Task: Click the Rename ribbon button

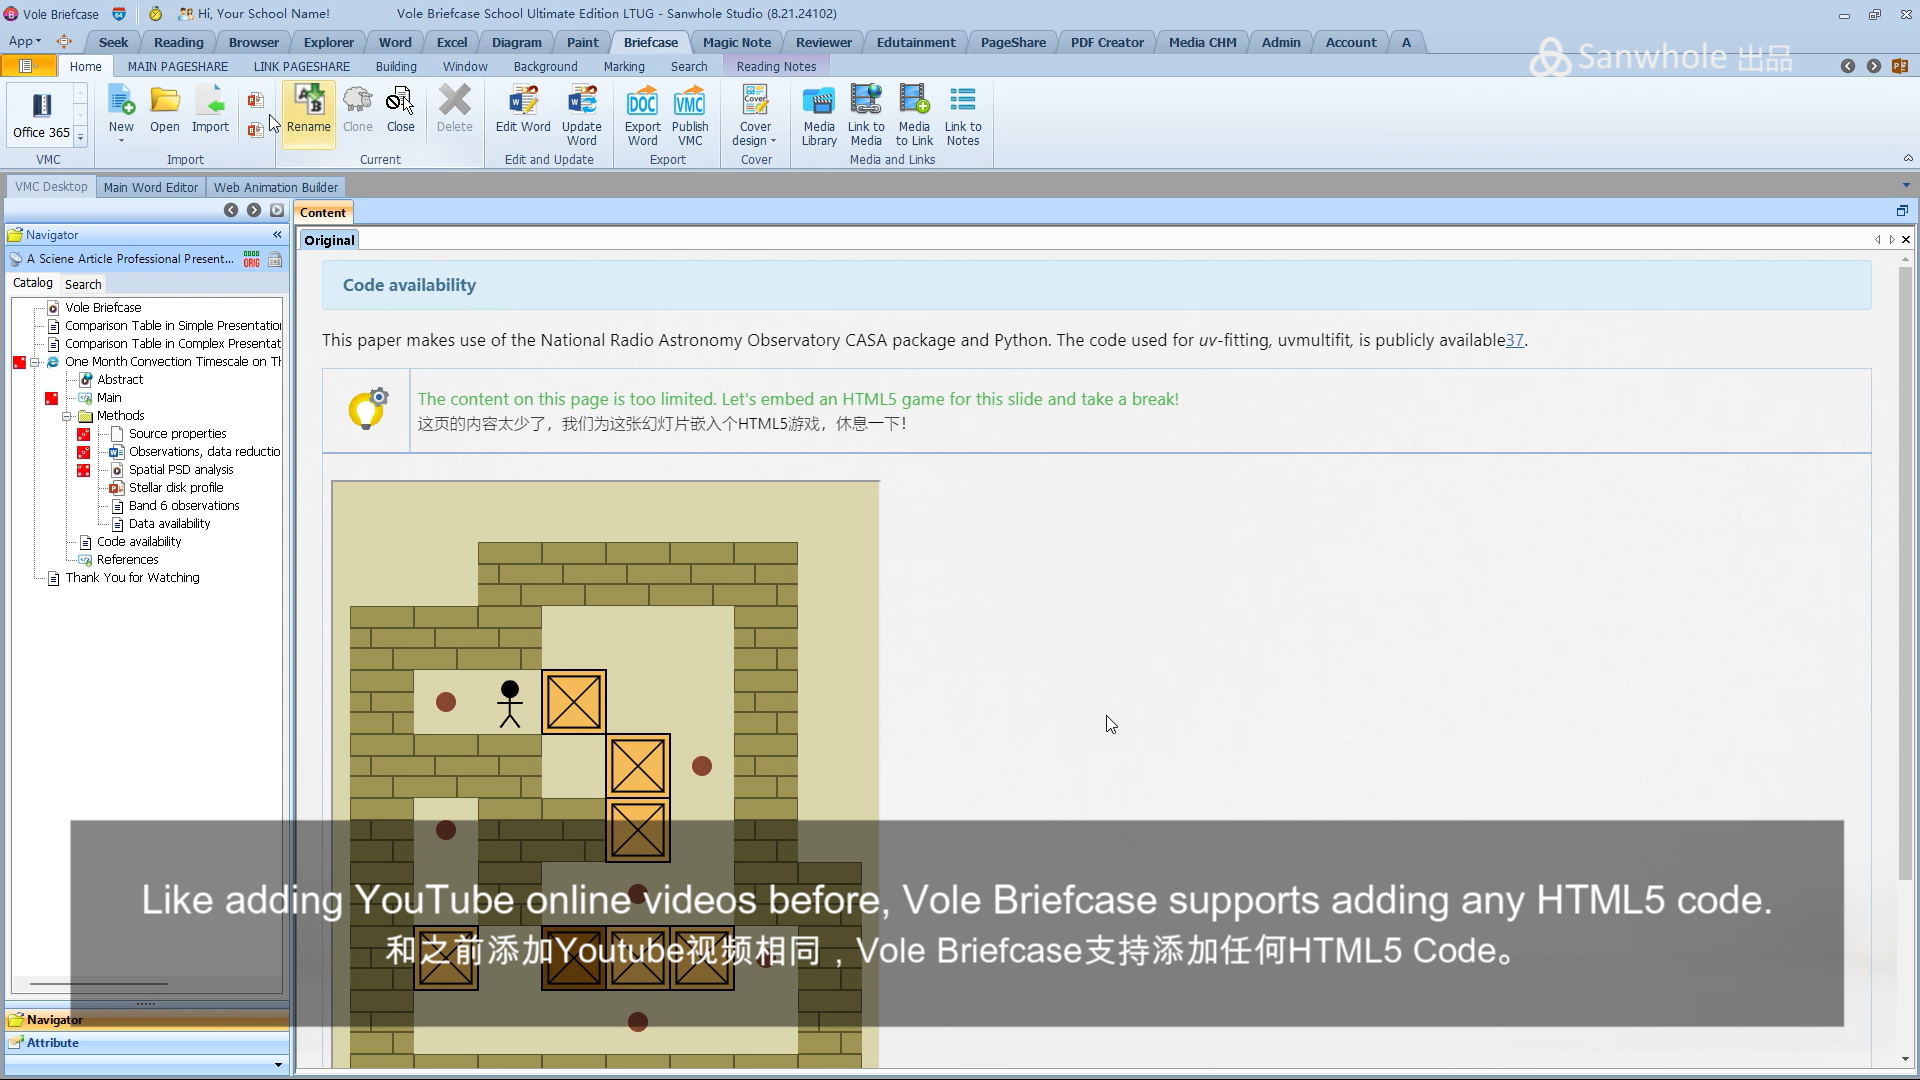Action: [308, 110]
